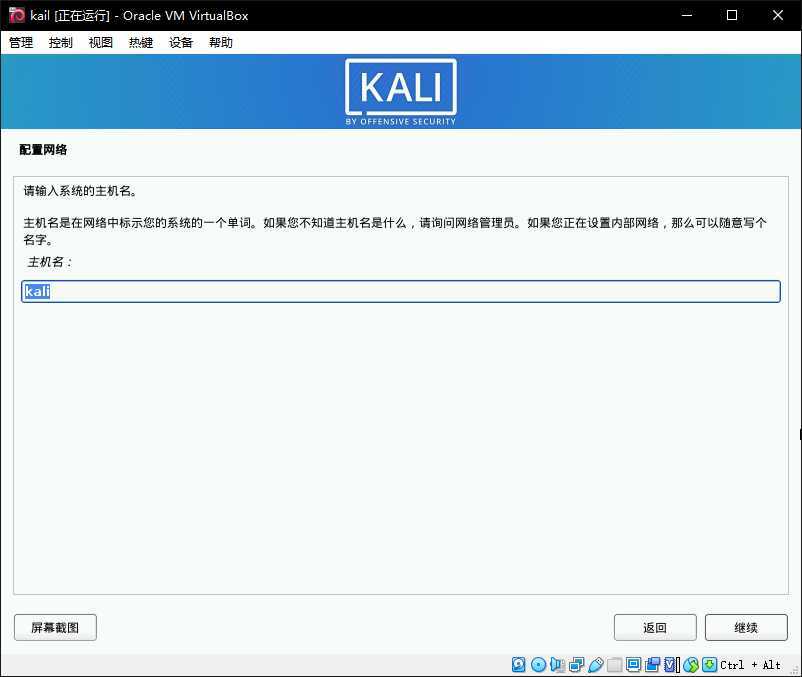Close the VirtualBox window

tap(777, 15)
